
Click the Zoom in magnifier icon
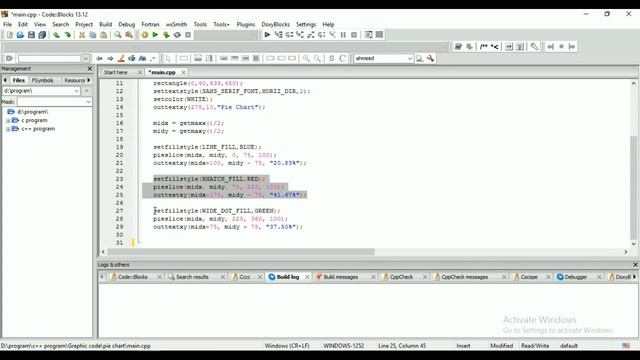(306, 58)
